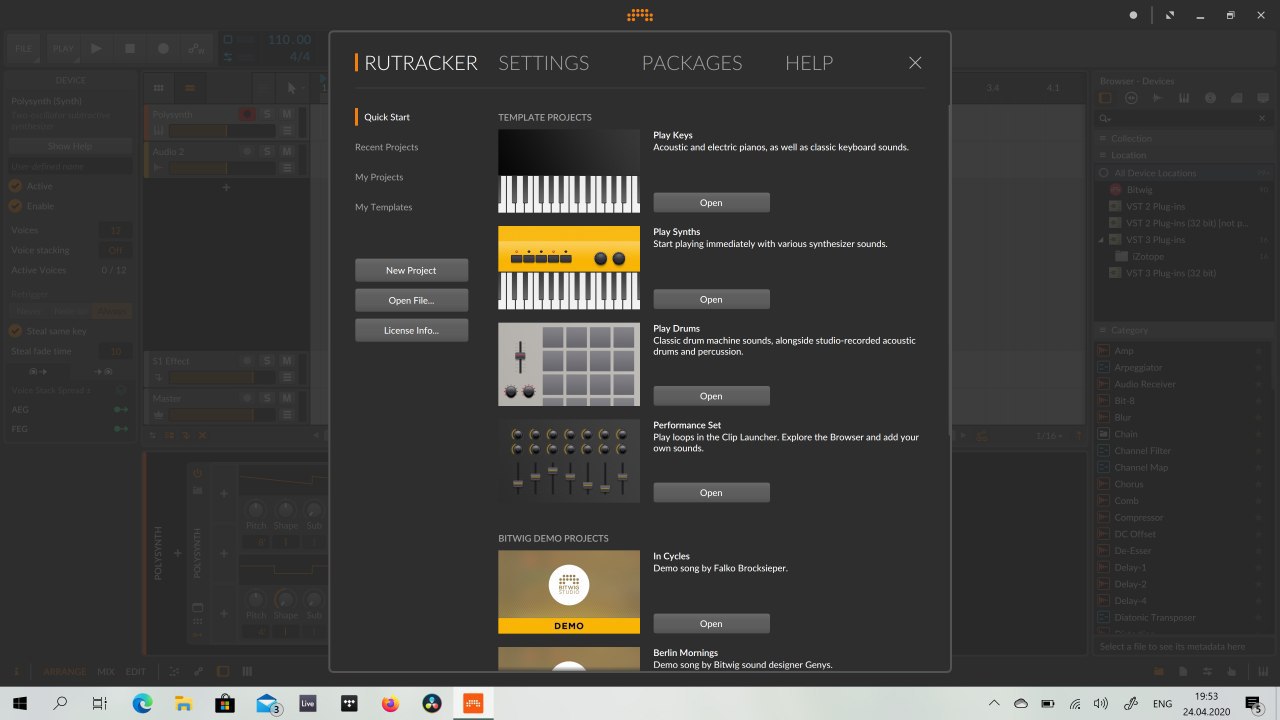Screen dimensions: 1280x720
Task: Adjust Polysynth track volume slider
Action: 220,131
